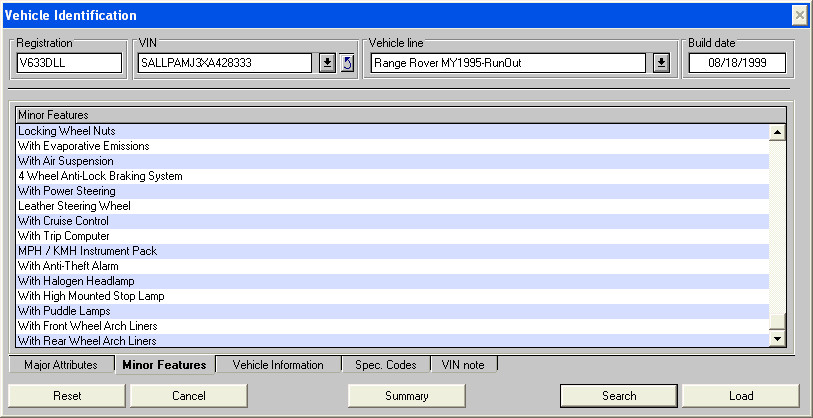813x418 pixels.
Task: Go to the Spec. Codes tab
Action: pos(386,365)
